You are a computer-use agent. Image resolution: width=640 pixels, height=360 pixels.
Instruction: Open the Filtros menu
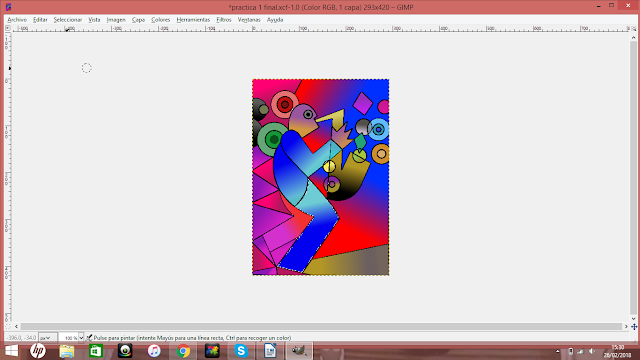pos(224,20)
